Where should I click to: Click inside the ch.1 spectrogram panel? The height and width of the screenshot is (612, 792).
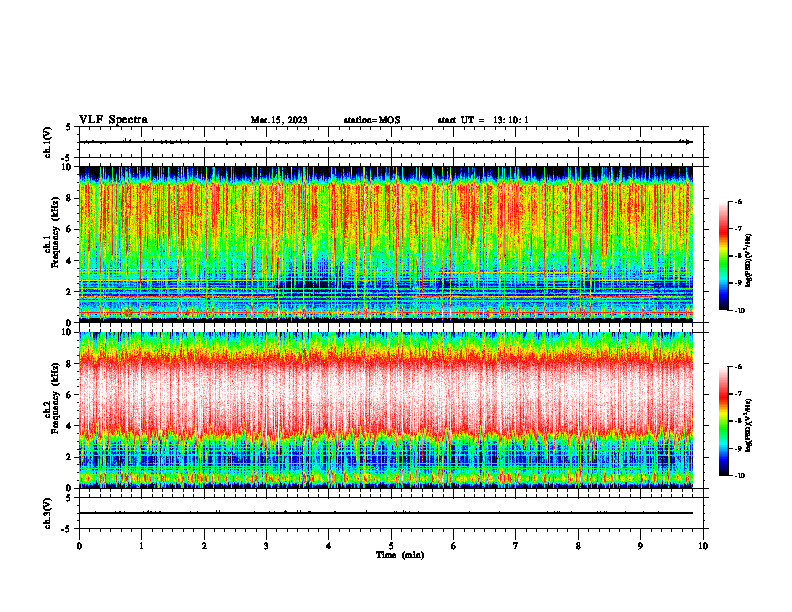[386, 244]
